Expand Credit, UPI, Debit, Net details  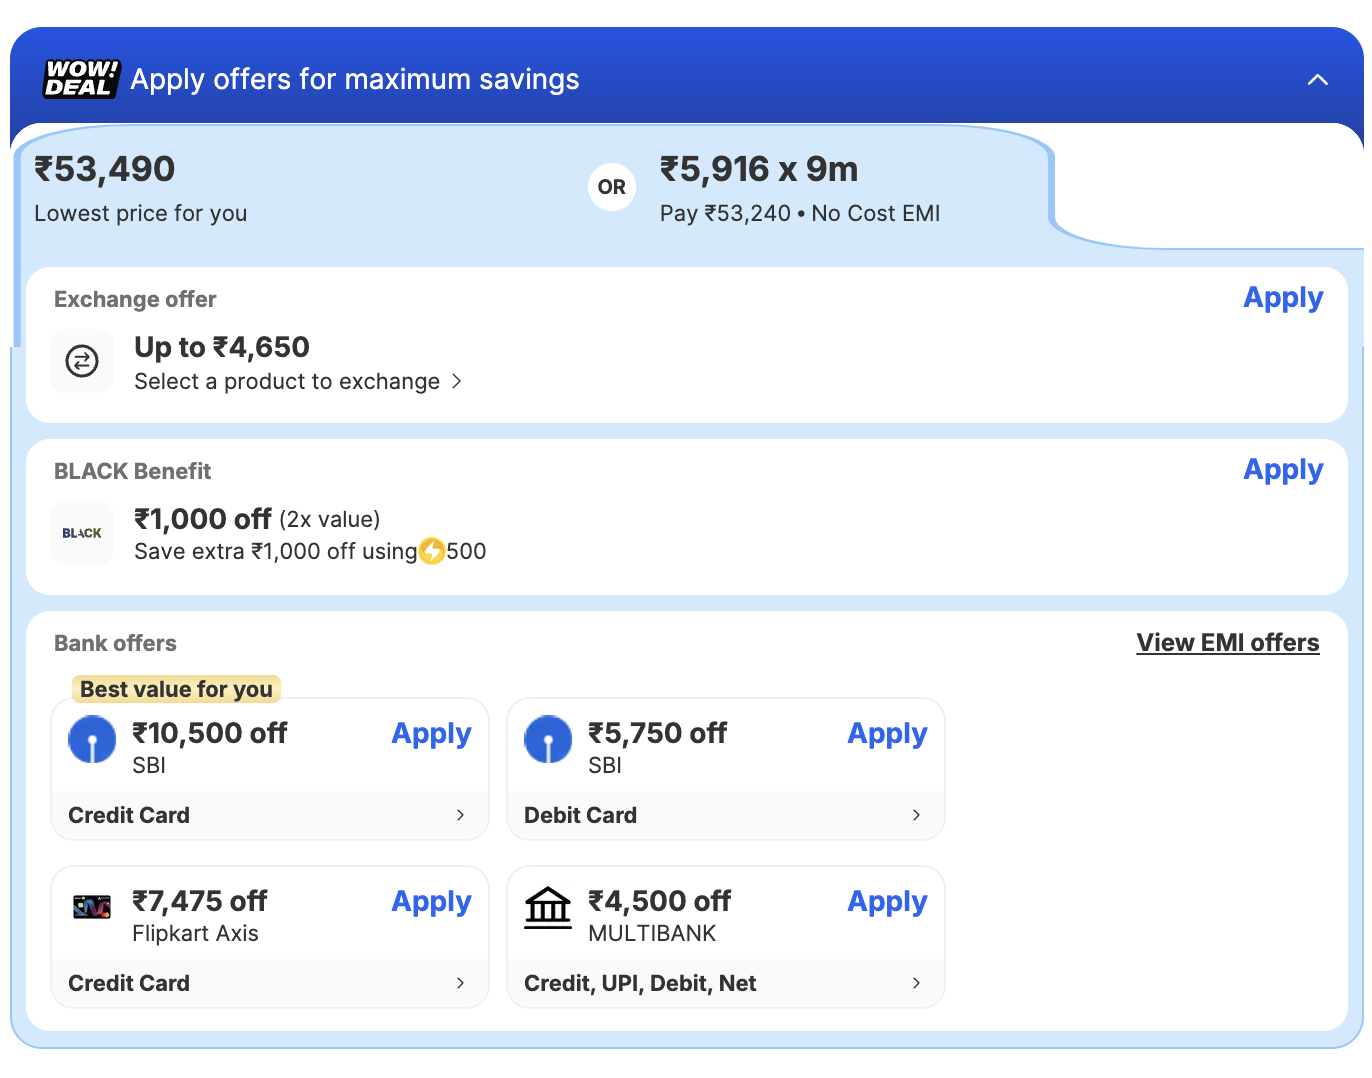tap(916, 983)
